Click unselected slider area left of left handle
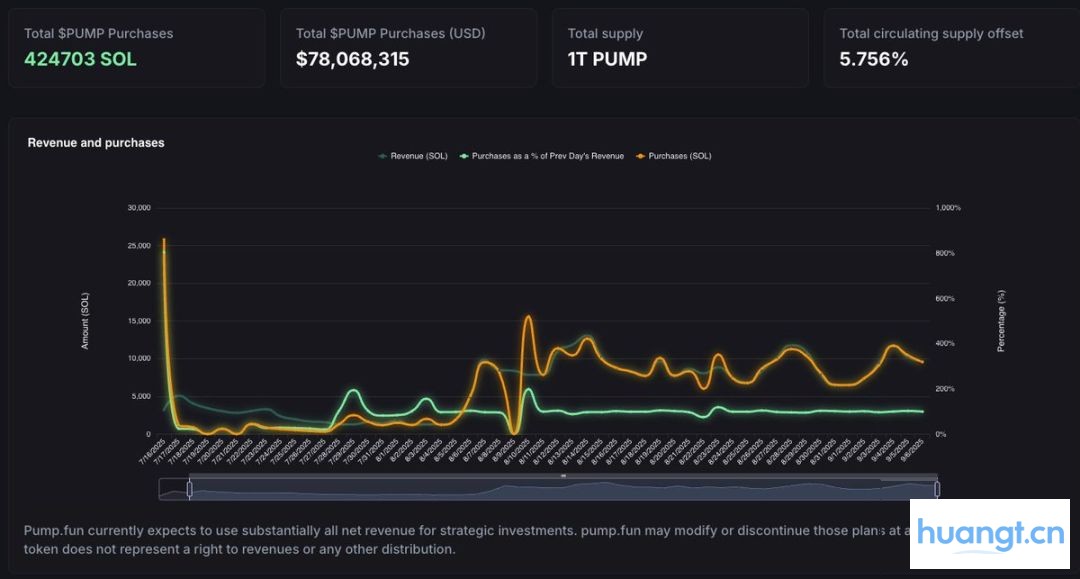 [x=173, y=489]
